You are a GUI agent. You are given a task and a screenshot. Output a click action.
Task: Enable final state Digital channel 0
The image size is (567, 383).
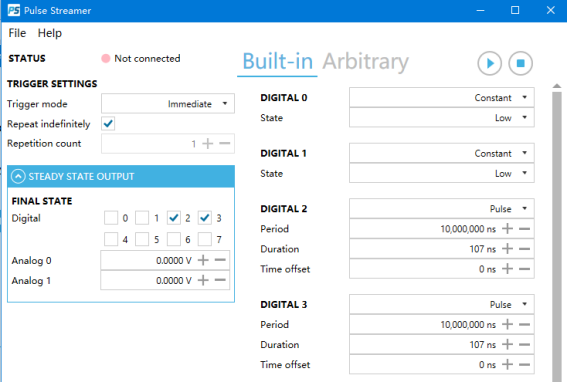[111, 218]
